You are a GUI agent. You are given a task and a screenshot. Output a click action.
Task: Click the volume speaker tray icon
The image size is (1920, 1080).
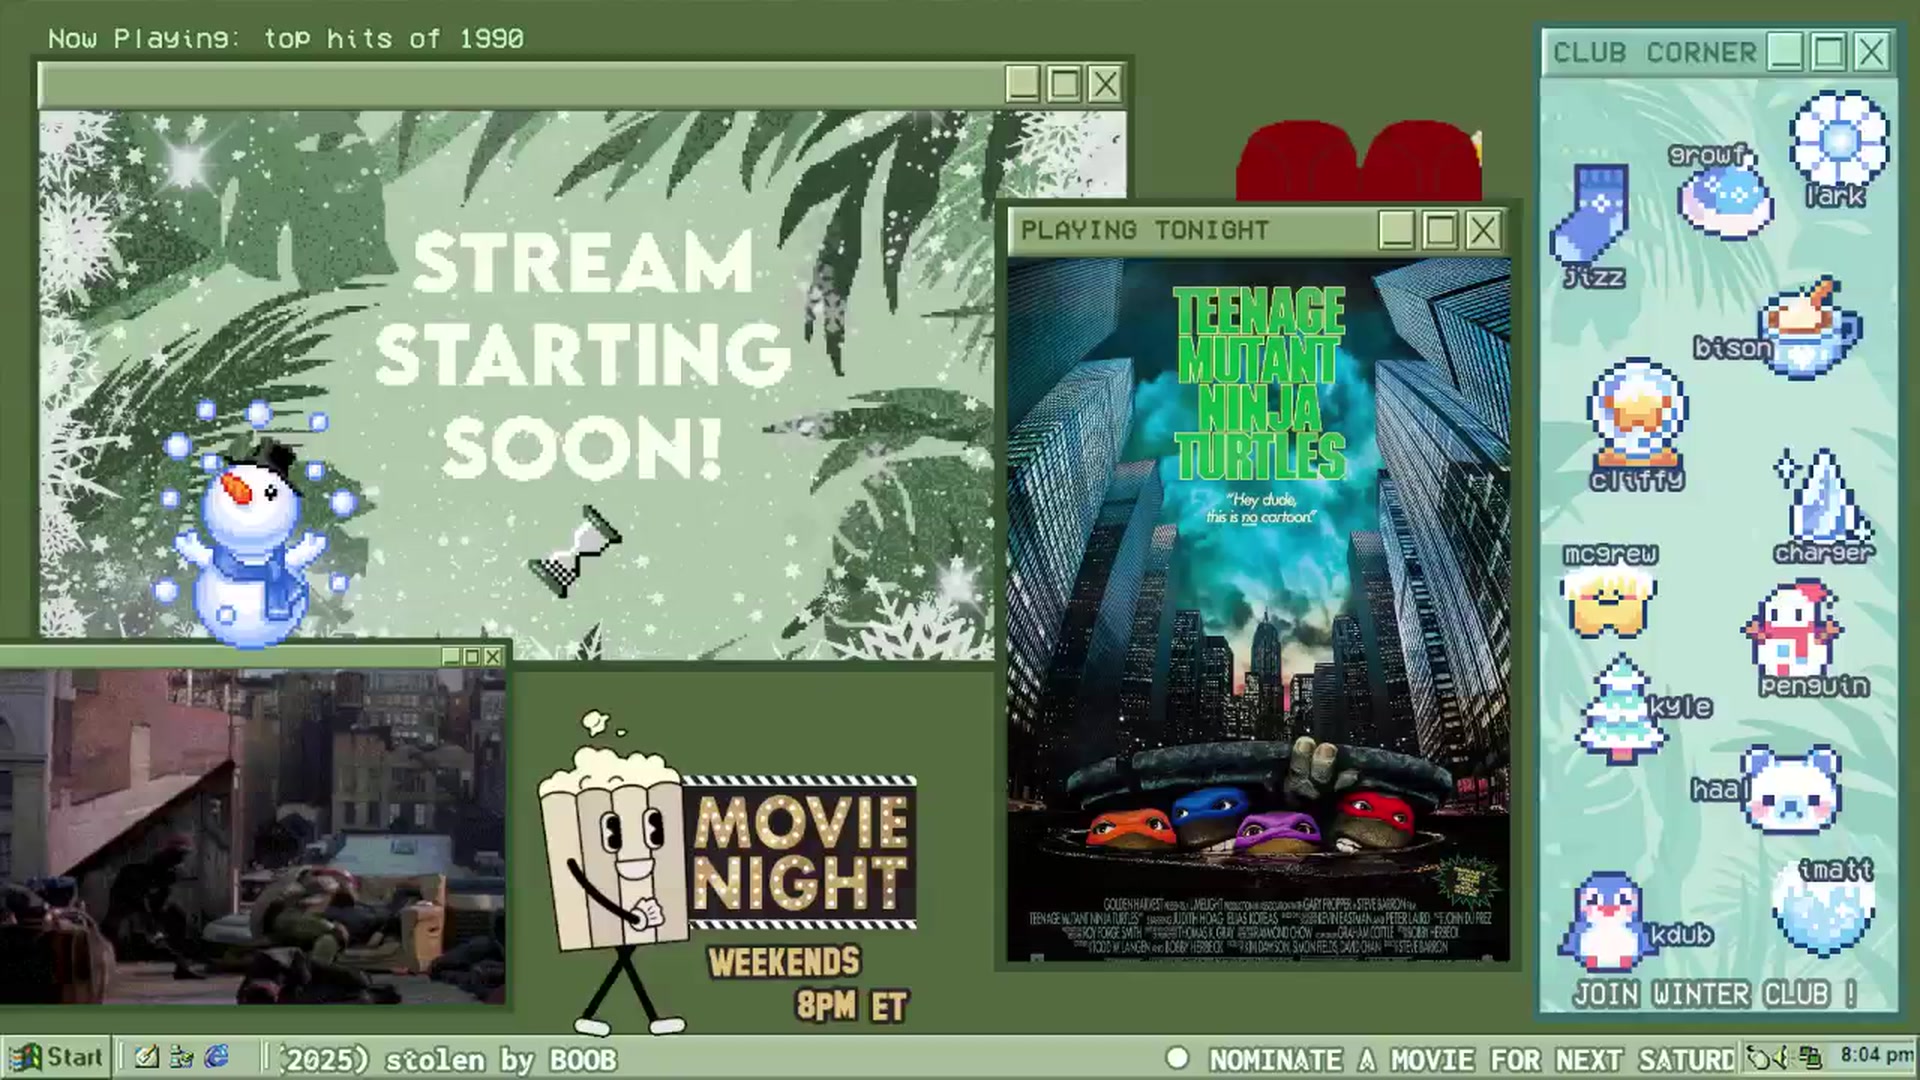[x=1782, y=1057]
